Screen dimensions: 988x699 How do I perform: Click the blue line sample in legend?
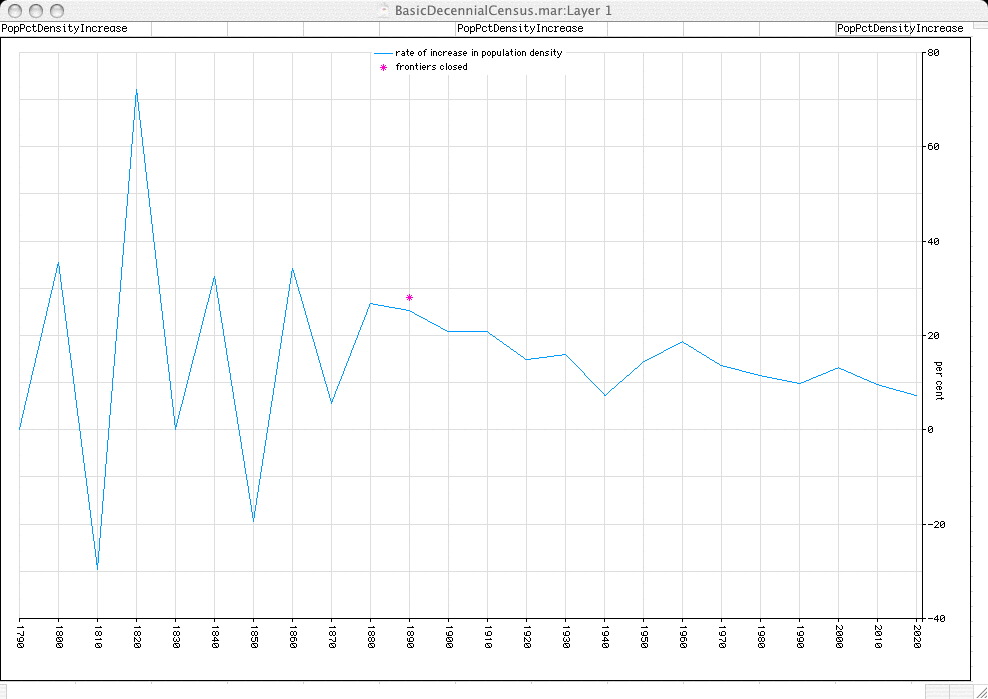[383, 53]
